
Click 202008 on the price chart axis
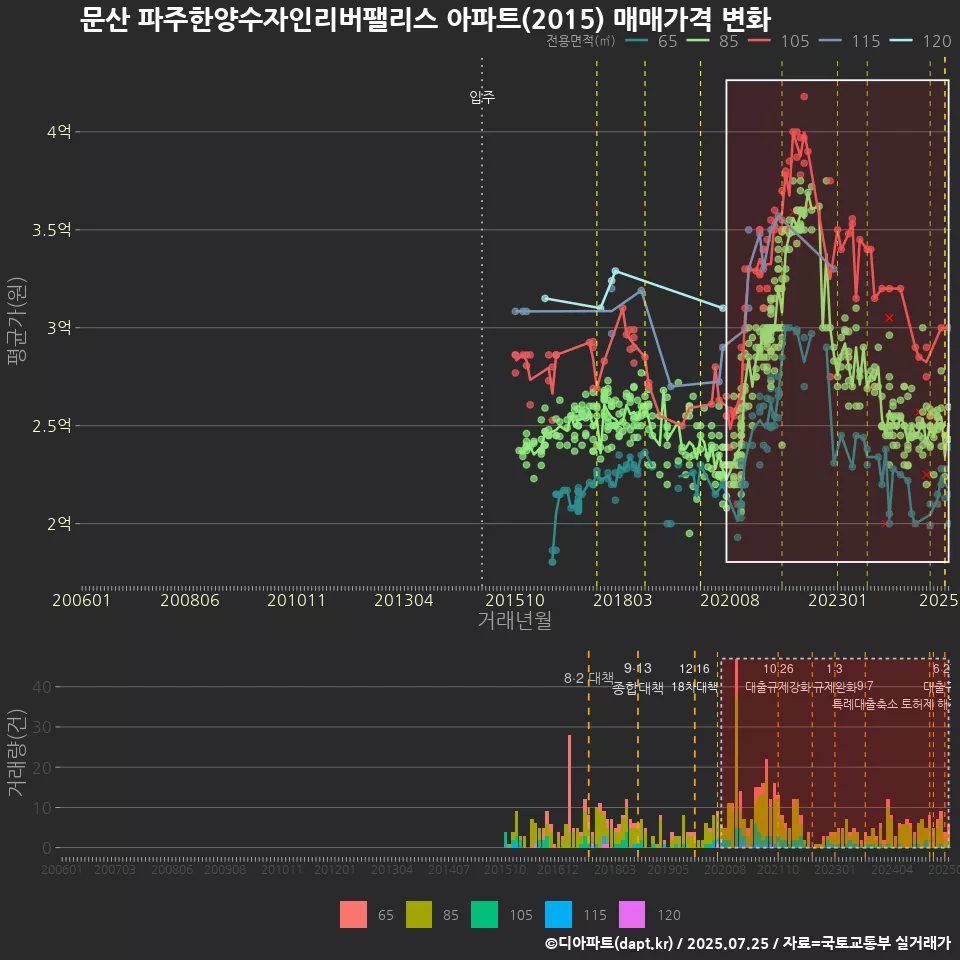[x=730, y=600]
